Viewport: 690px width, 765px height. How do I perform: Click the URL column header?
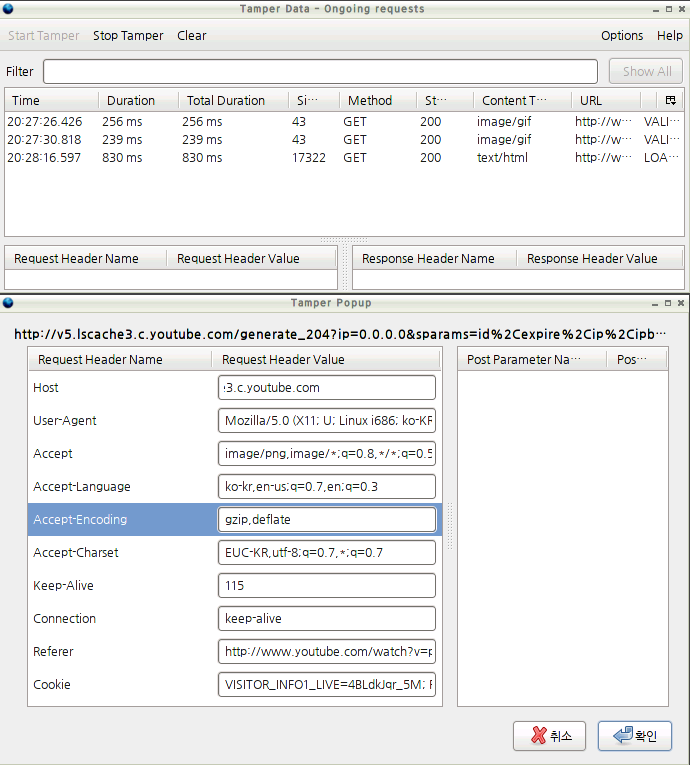[606, 101]
